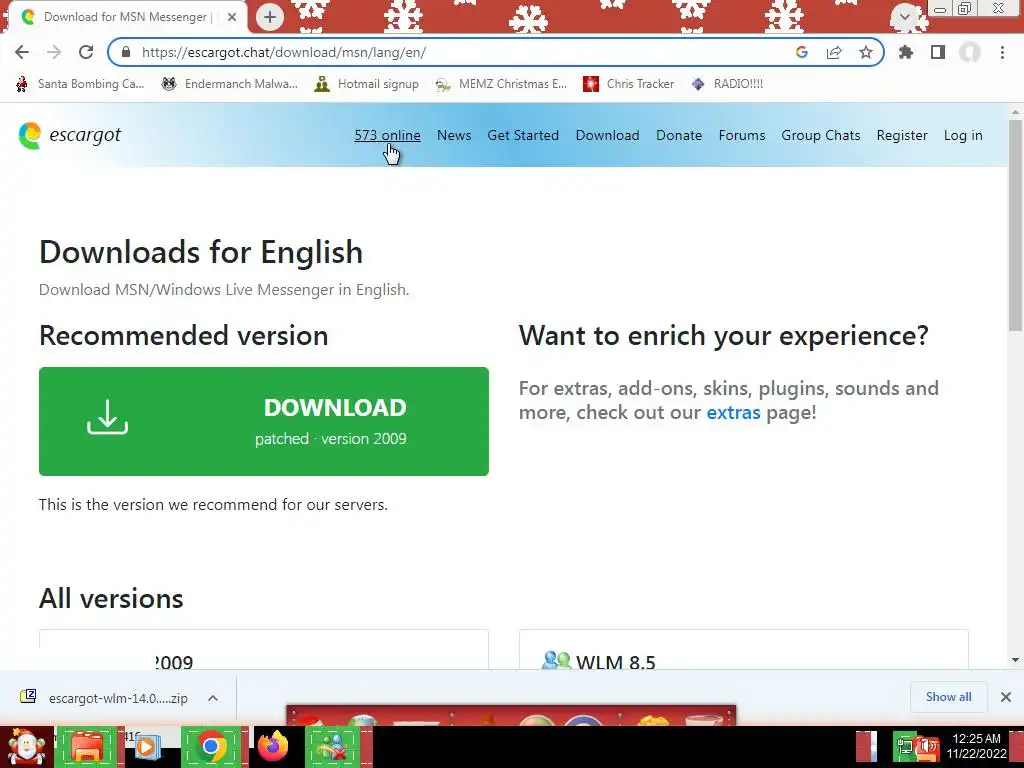
Task: Open the 573 online link
Action: [387, 135]
